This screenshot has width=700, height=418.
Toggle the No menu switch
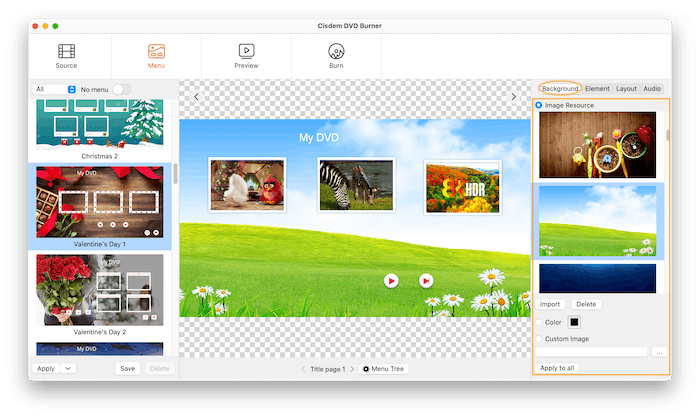(121, 89)
